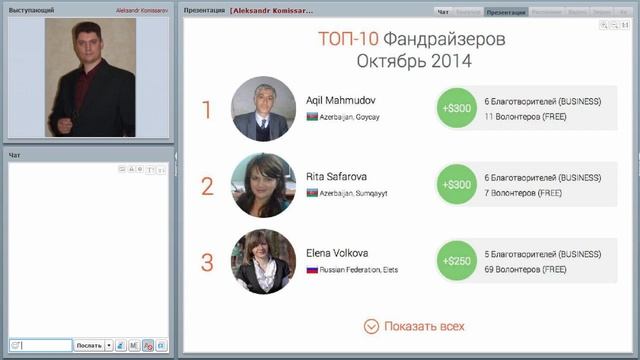Image resolution: width=640 pixels, height=360 pixels.
Task: Click Aqil Mahmudov's profile photo
Action: 263,109
